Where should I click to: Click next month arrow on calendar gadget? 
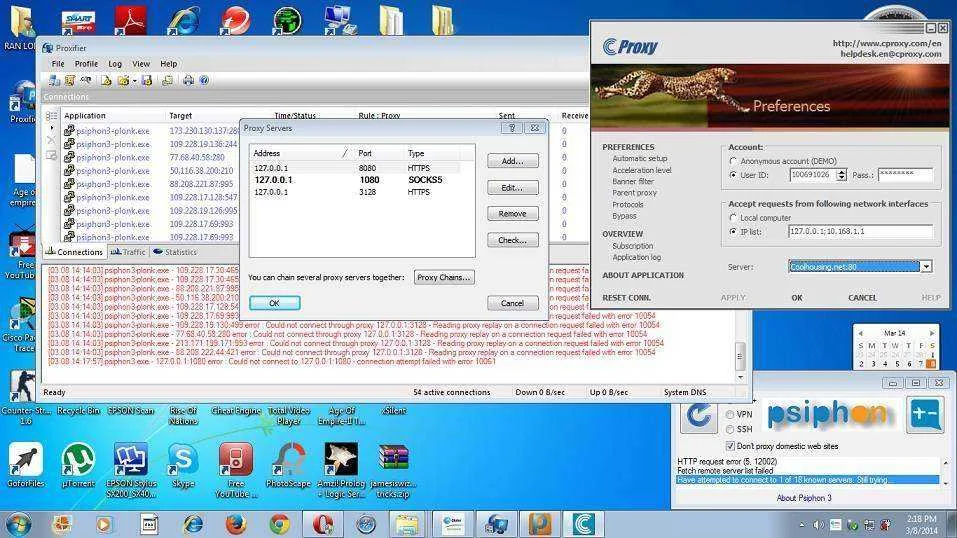931,333
